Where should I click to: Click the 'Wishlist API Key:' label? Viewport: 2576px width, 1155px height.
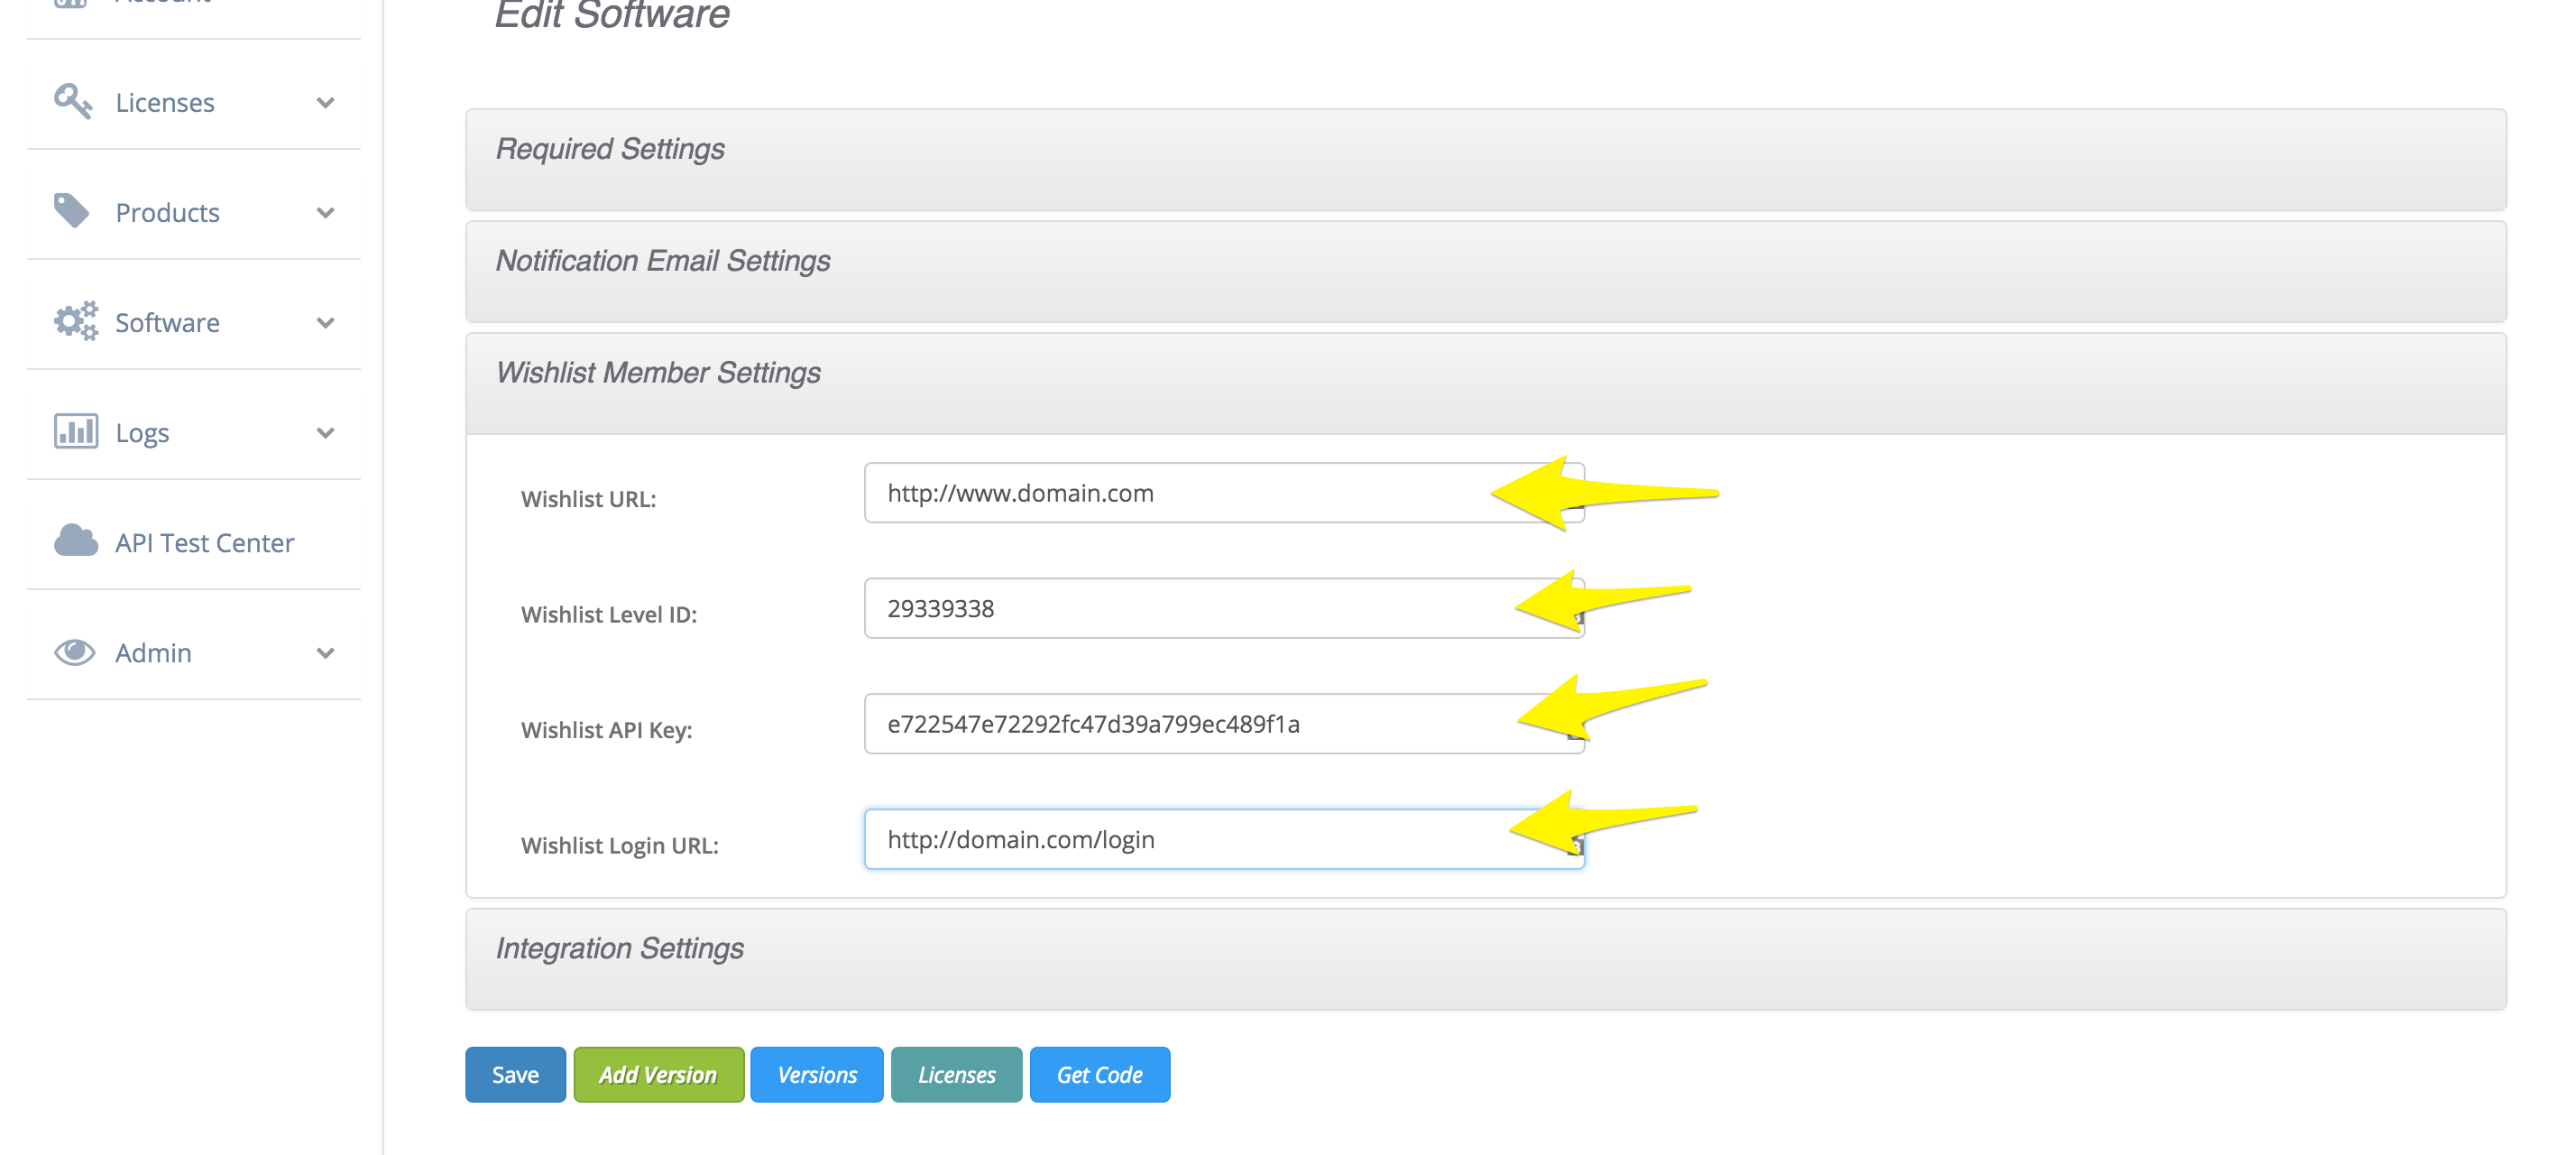click(606, 730)
